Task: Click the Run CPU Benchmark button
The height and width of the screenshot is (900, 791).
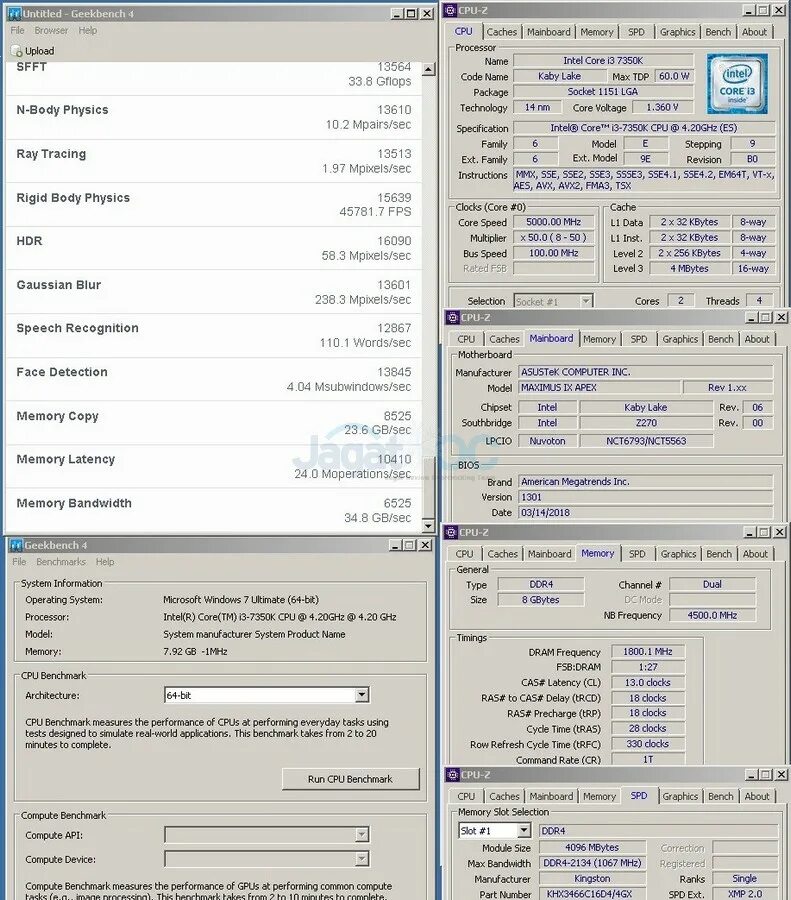Action: pos(350,779)
